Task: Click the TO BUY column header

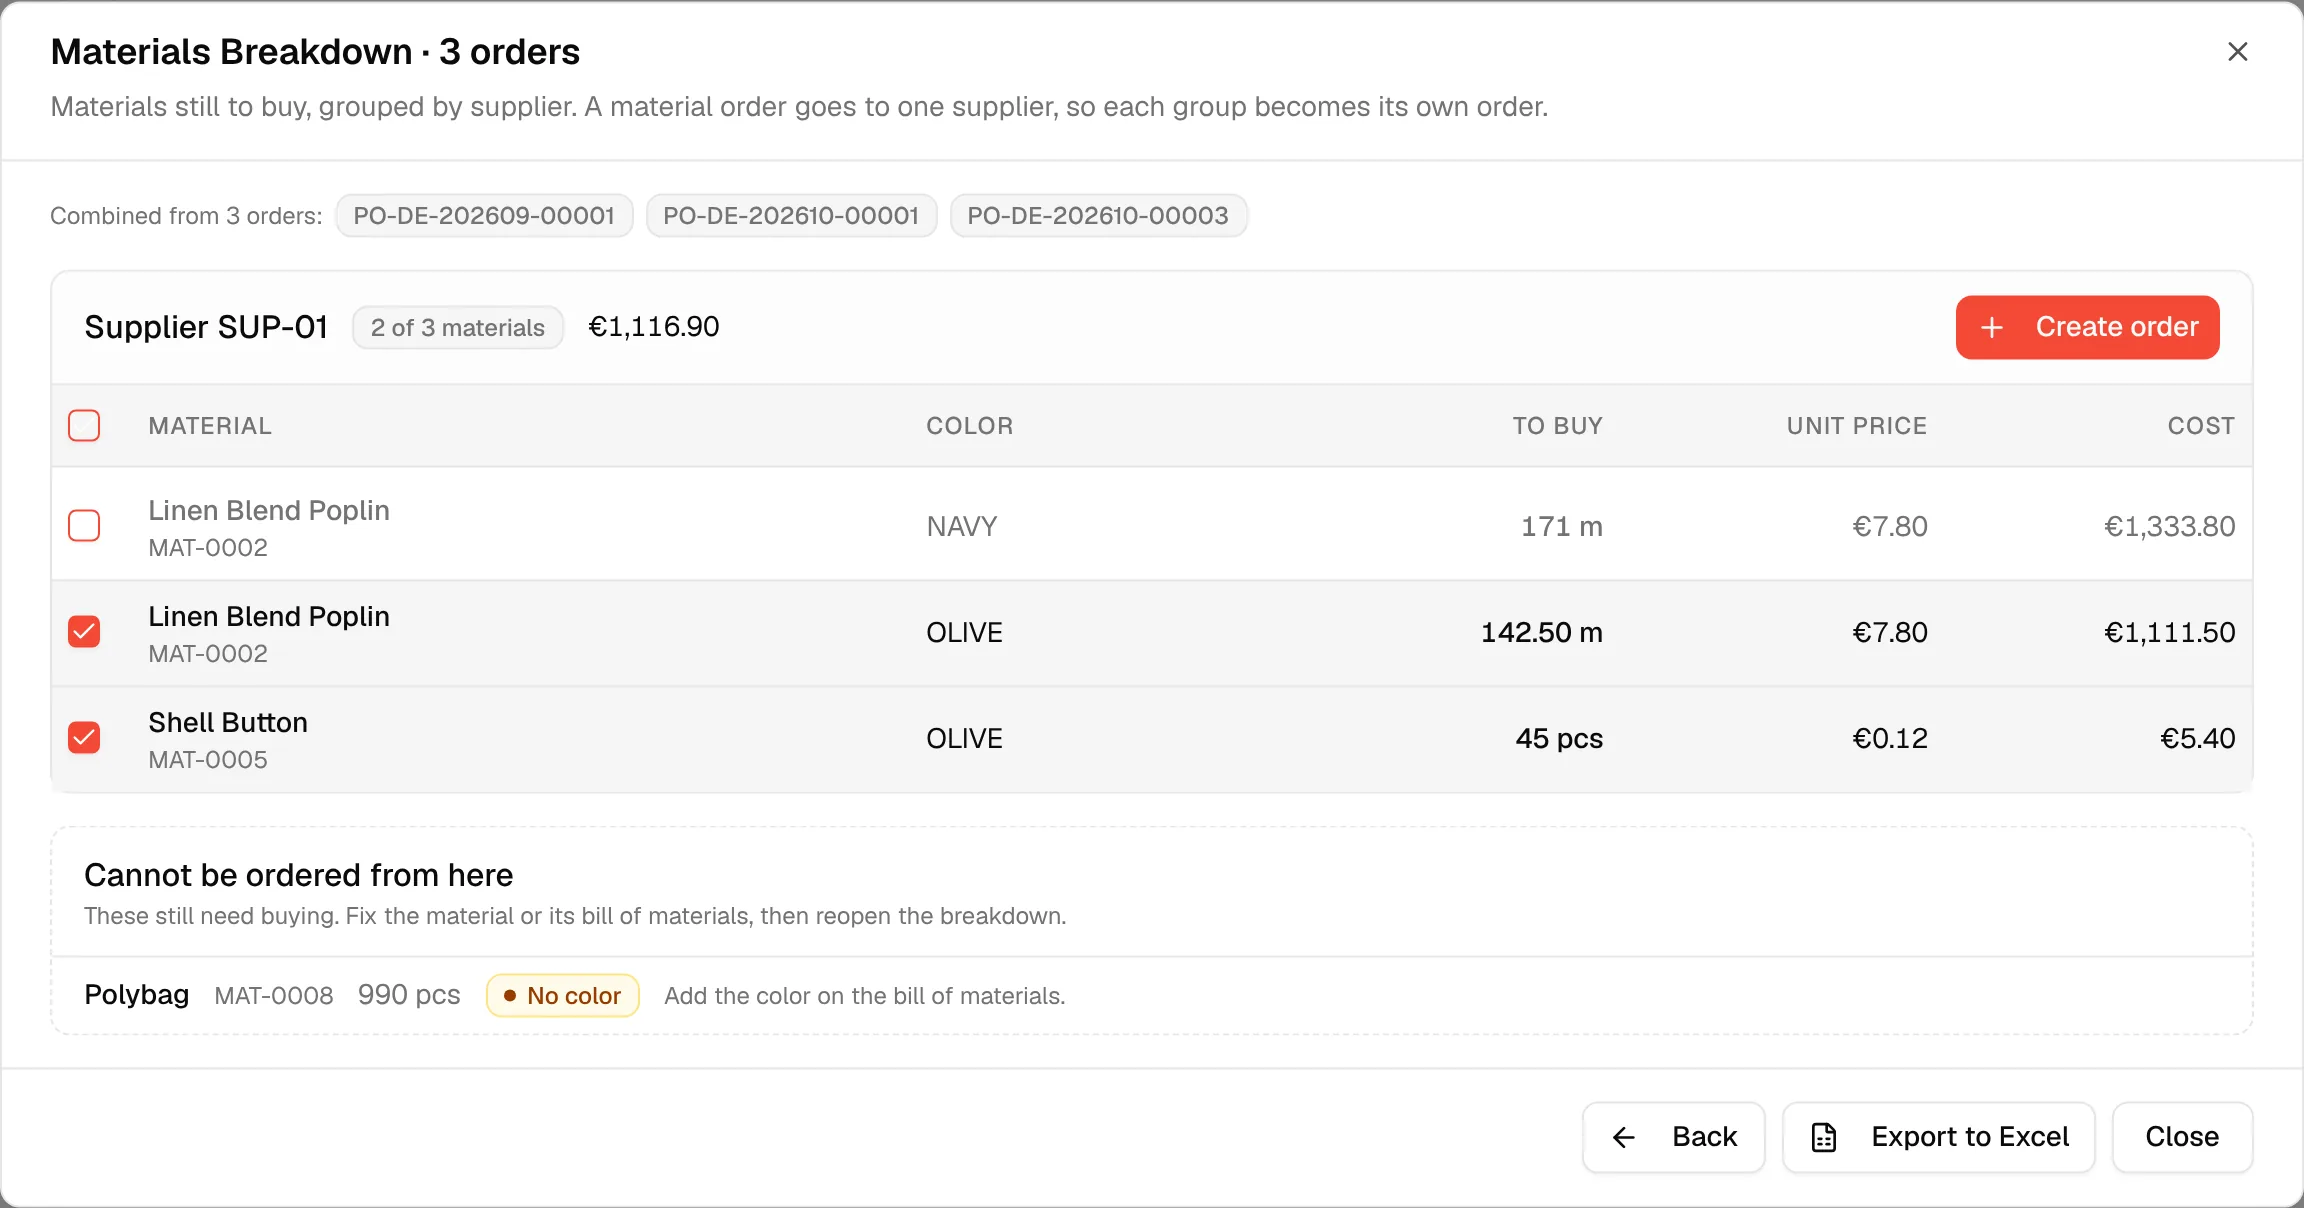Action: pyautogui.click(x=1557, y=426)
